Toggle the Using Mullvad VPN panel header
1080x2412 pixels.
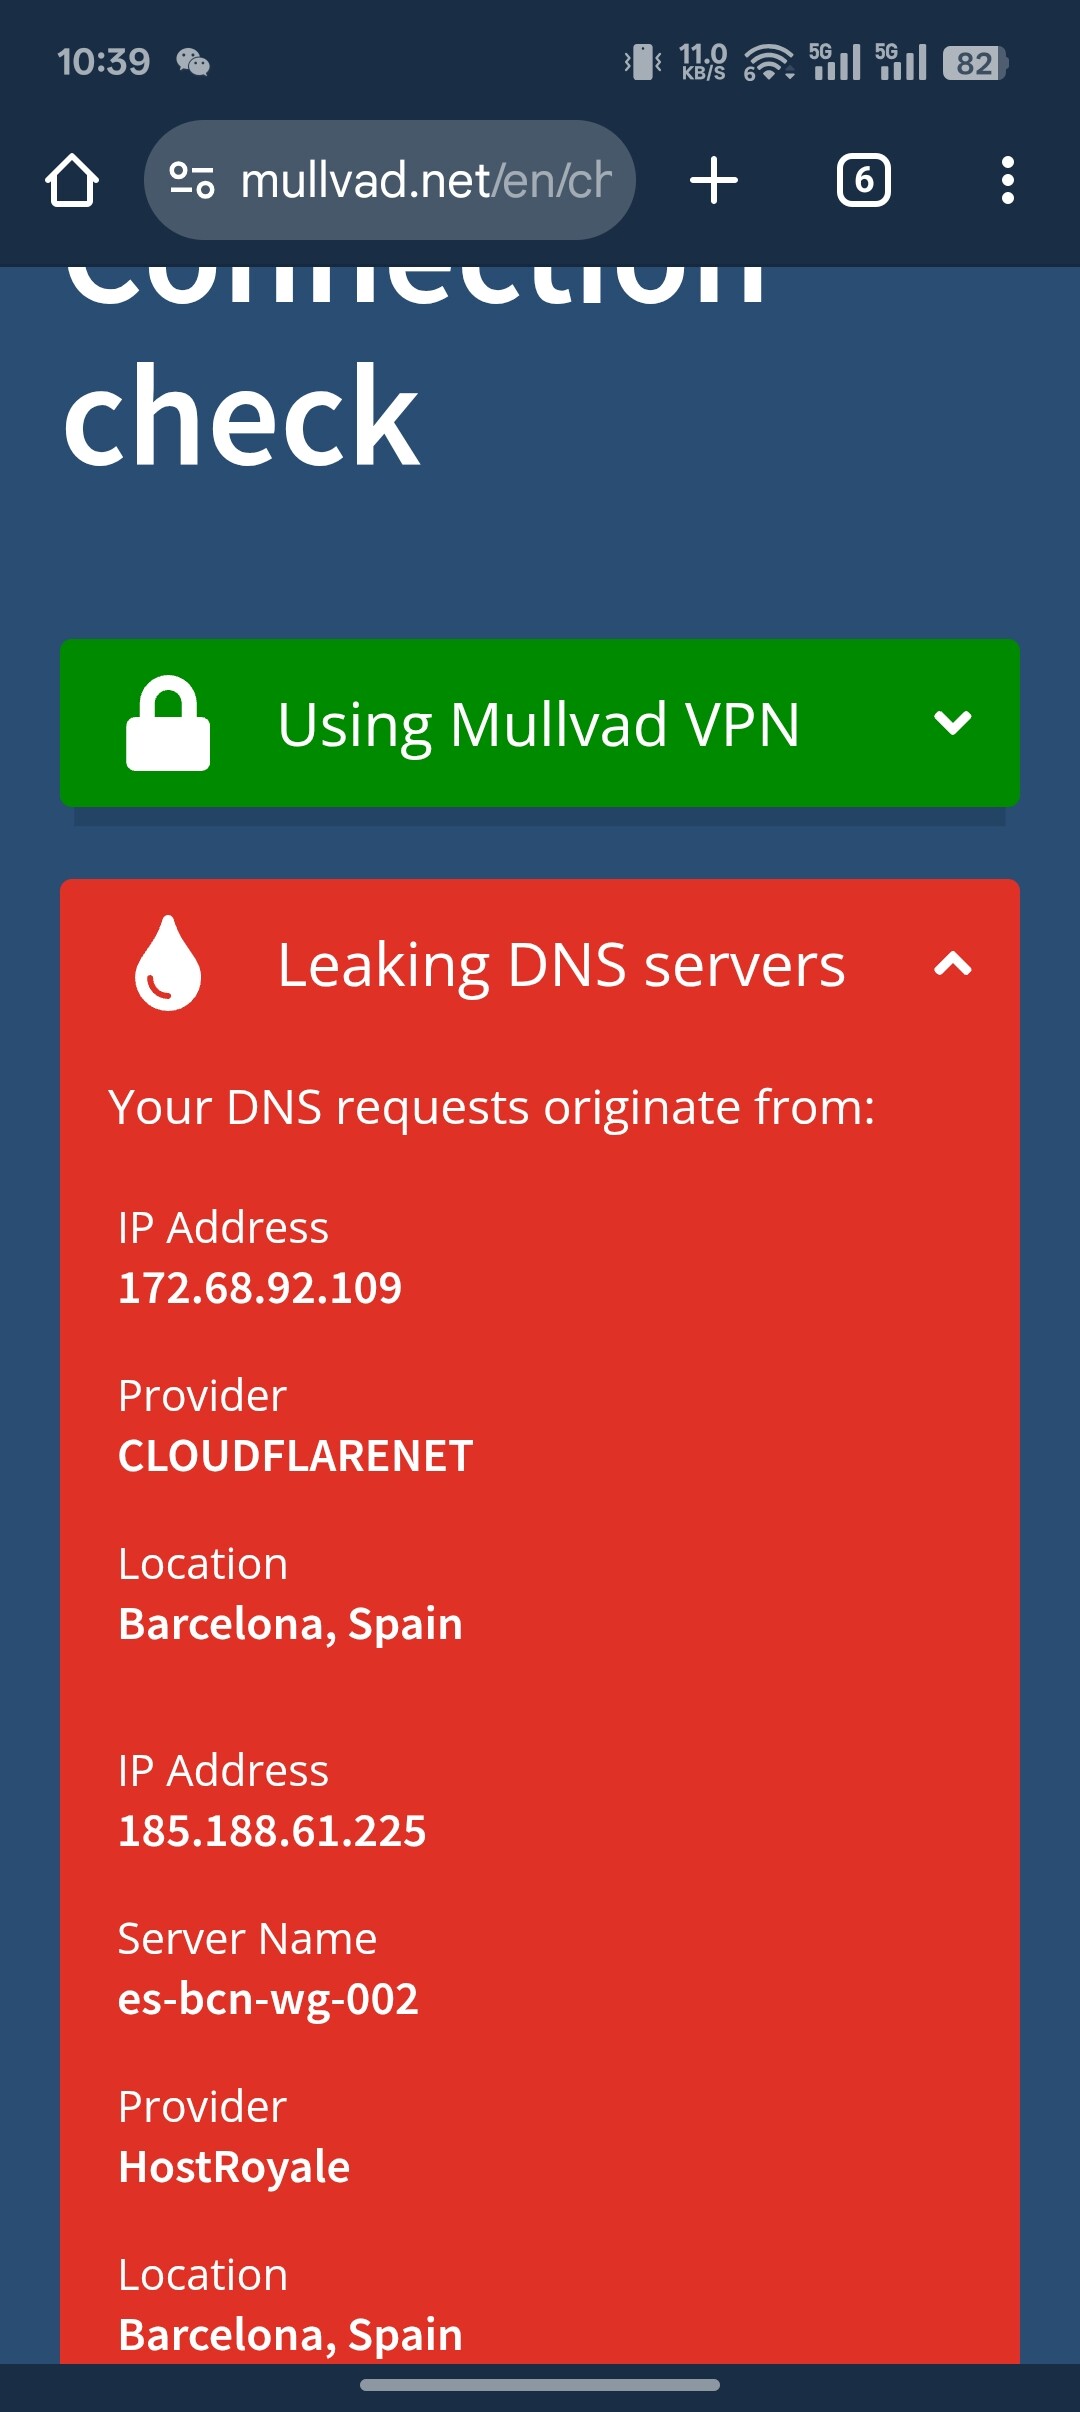coord(539,723)
